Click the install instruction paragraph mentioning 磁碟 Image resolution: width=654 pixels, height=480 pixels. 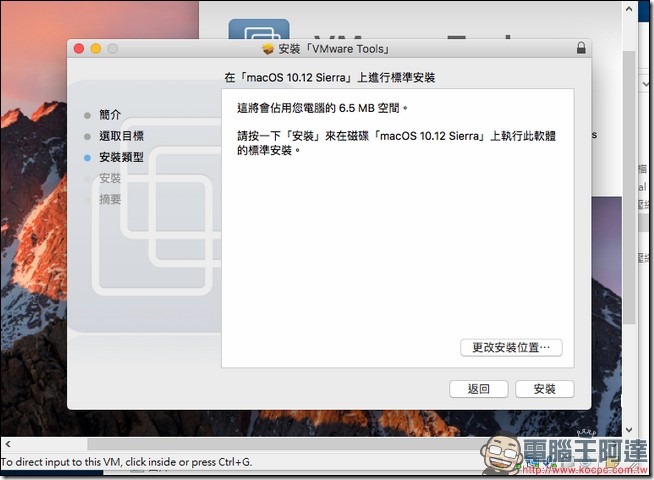(x=396, y=143)
